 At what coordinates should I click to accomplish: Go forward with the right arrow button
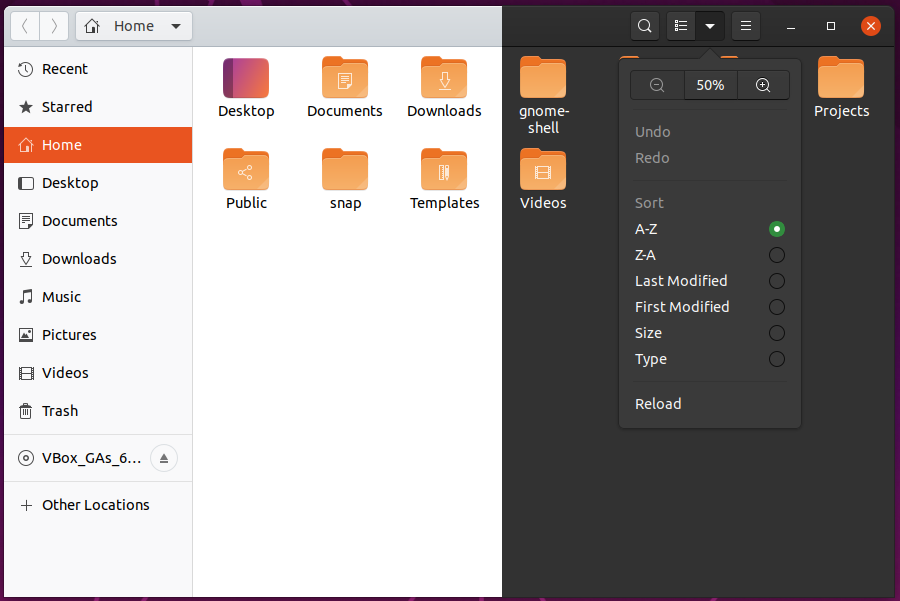54,26
